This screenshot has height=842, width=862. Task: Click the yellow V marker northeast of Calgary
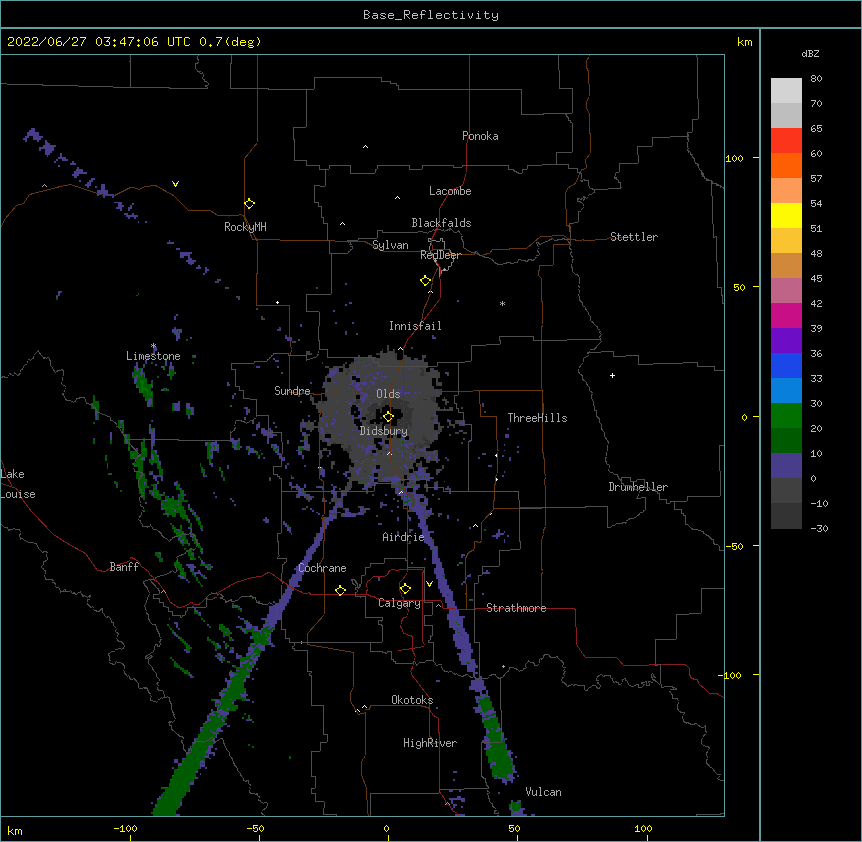coord(429,584)
